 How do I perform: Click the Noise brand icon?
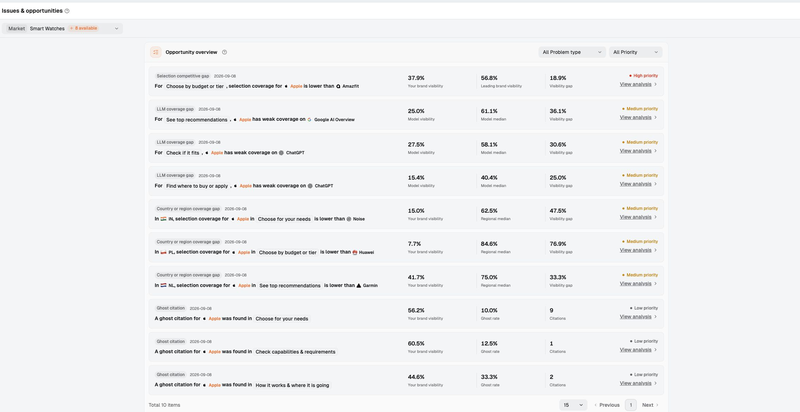(x=348, y=219)
